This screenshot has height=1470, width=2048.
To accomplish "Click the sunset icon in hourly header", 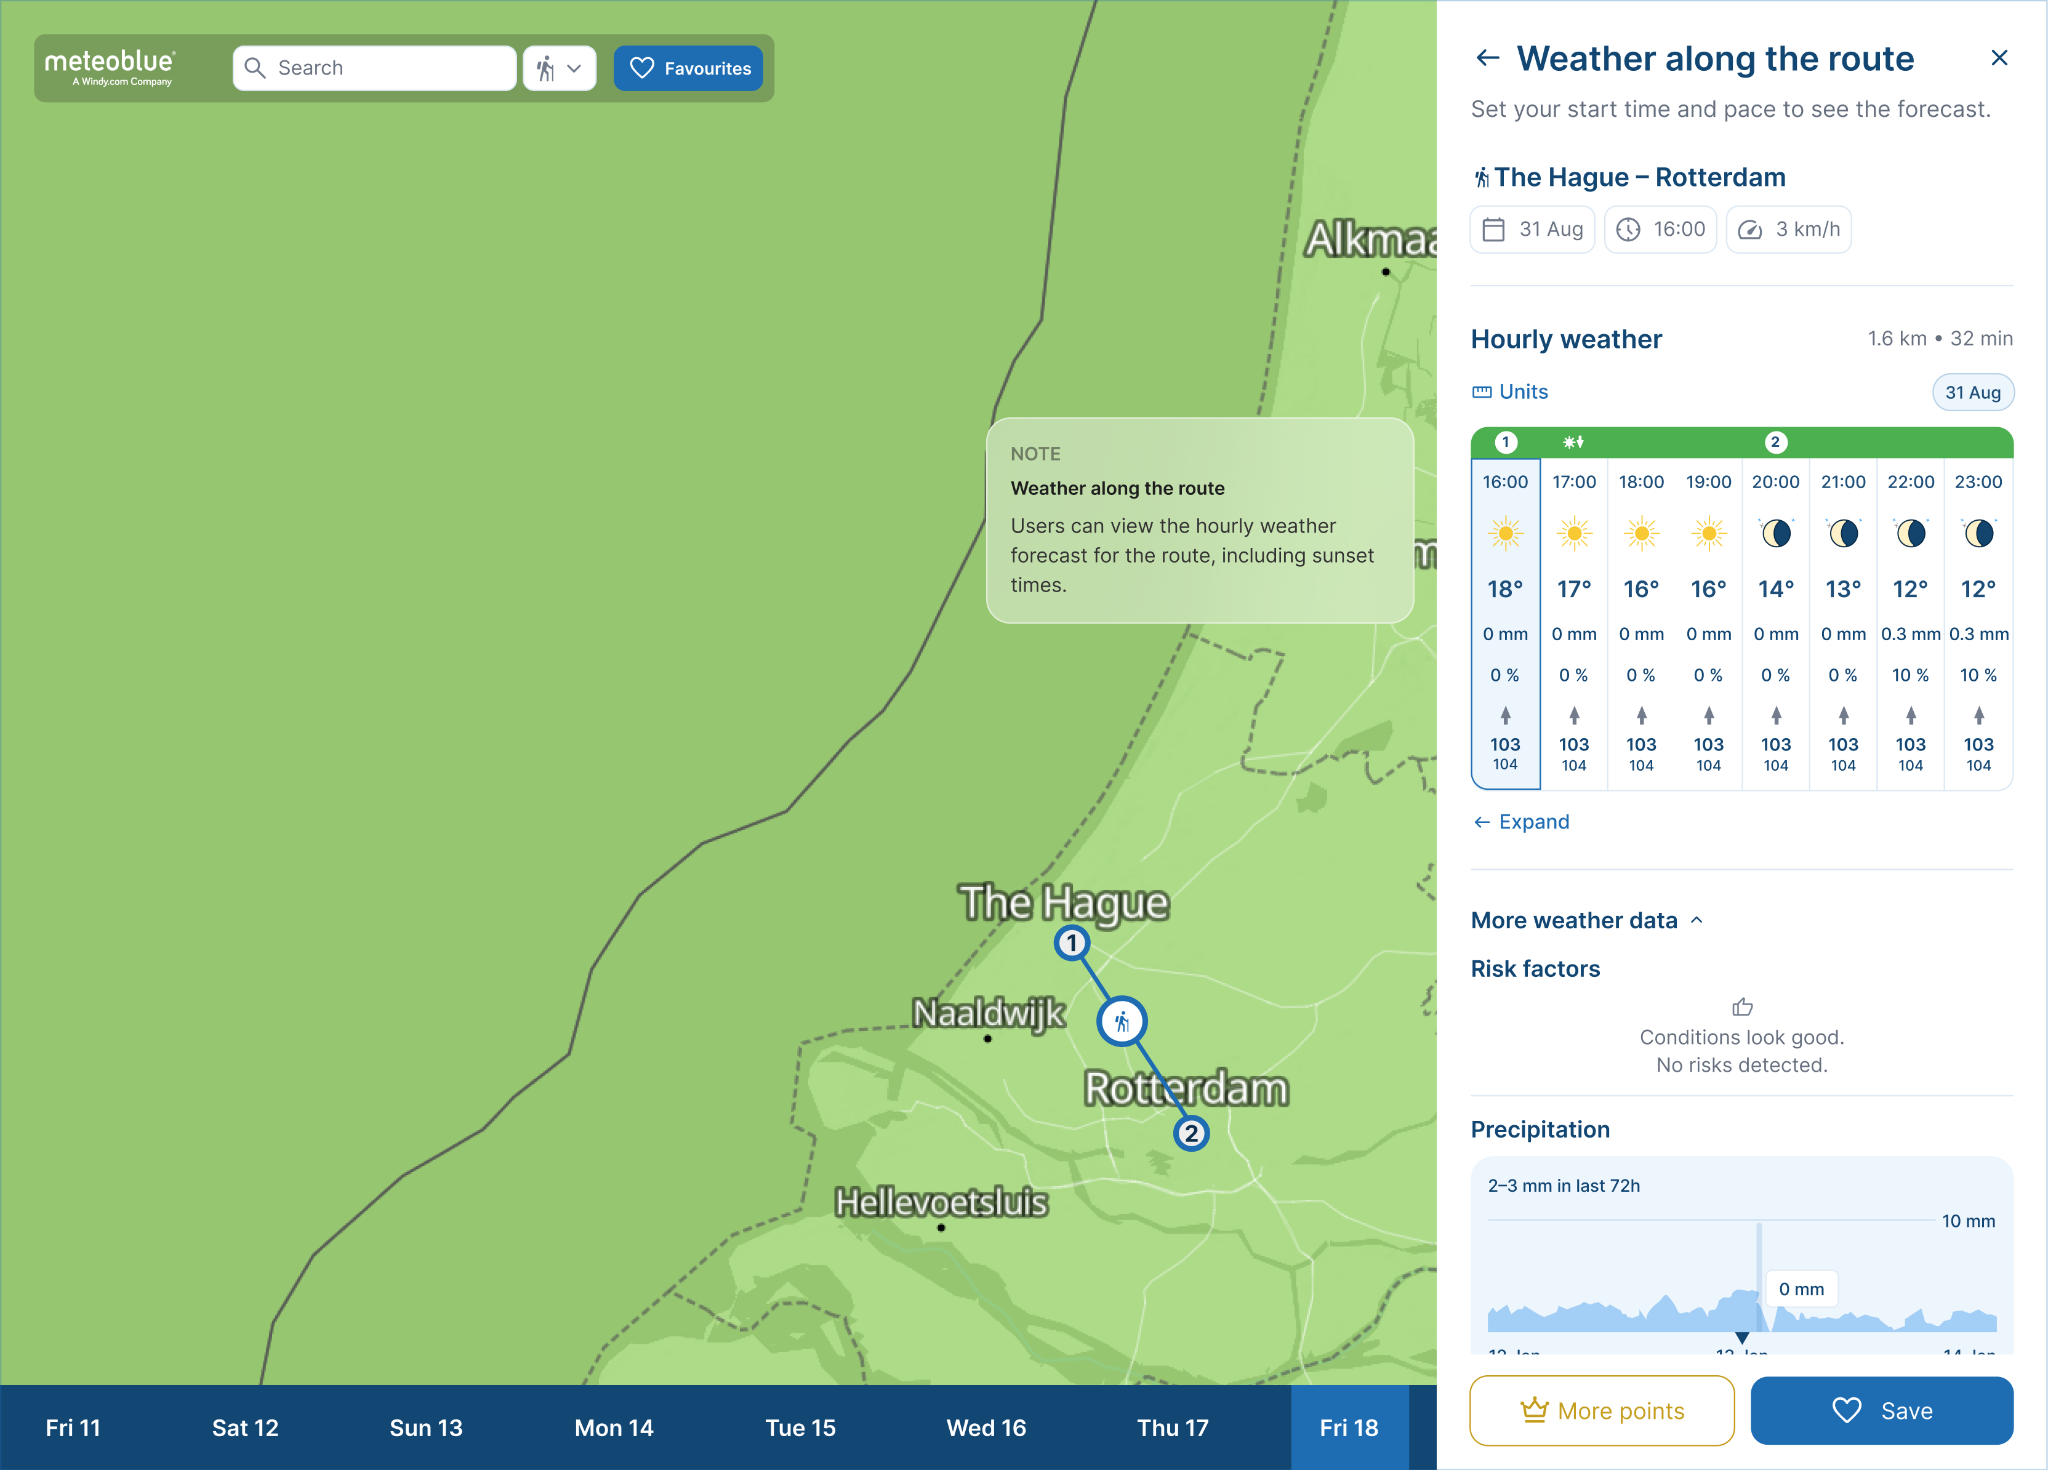I will tap(1574, 442).
